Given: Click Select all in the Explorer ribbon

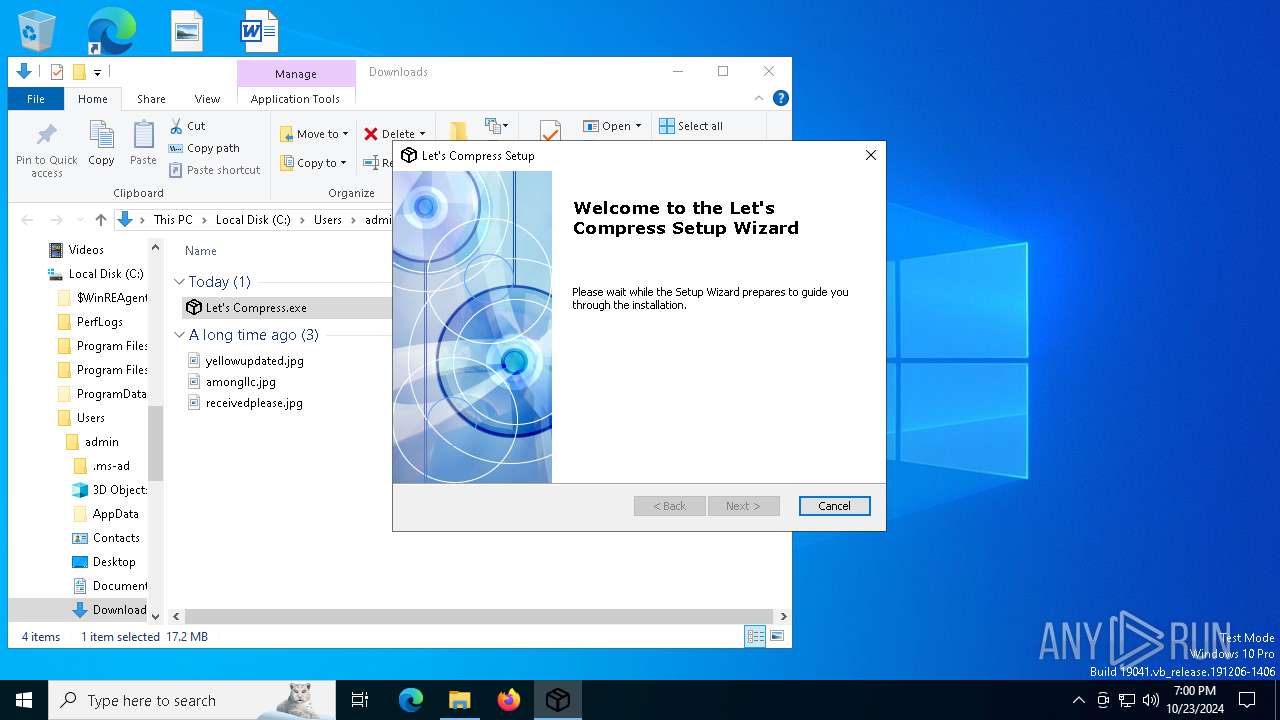Looking at the screenshot, I should coord(691,126).
